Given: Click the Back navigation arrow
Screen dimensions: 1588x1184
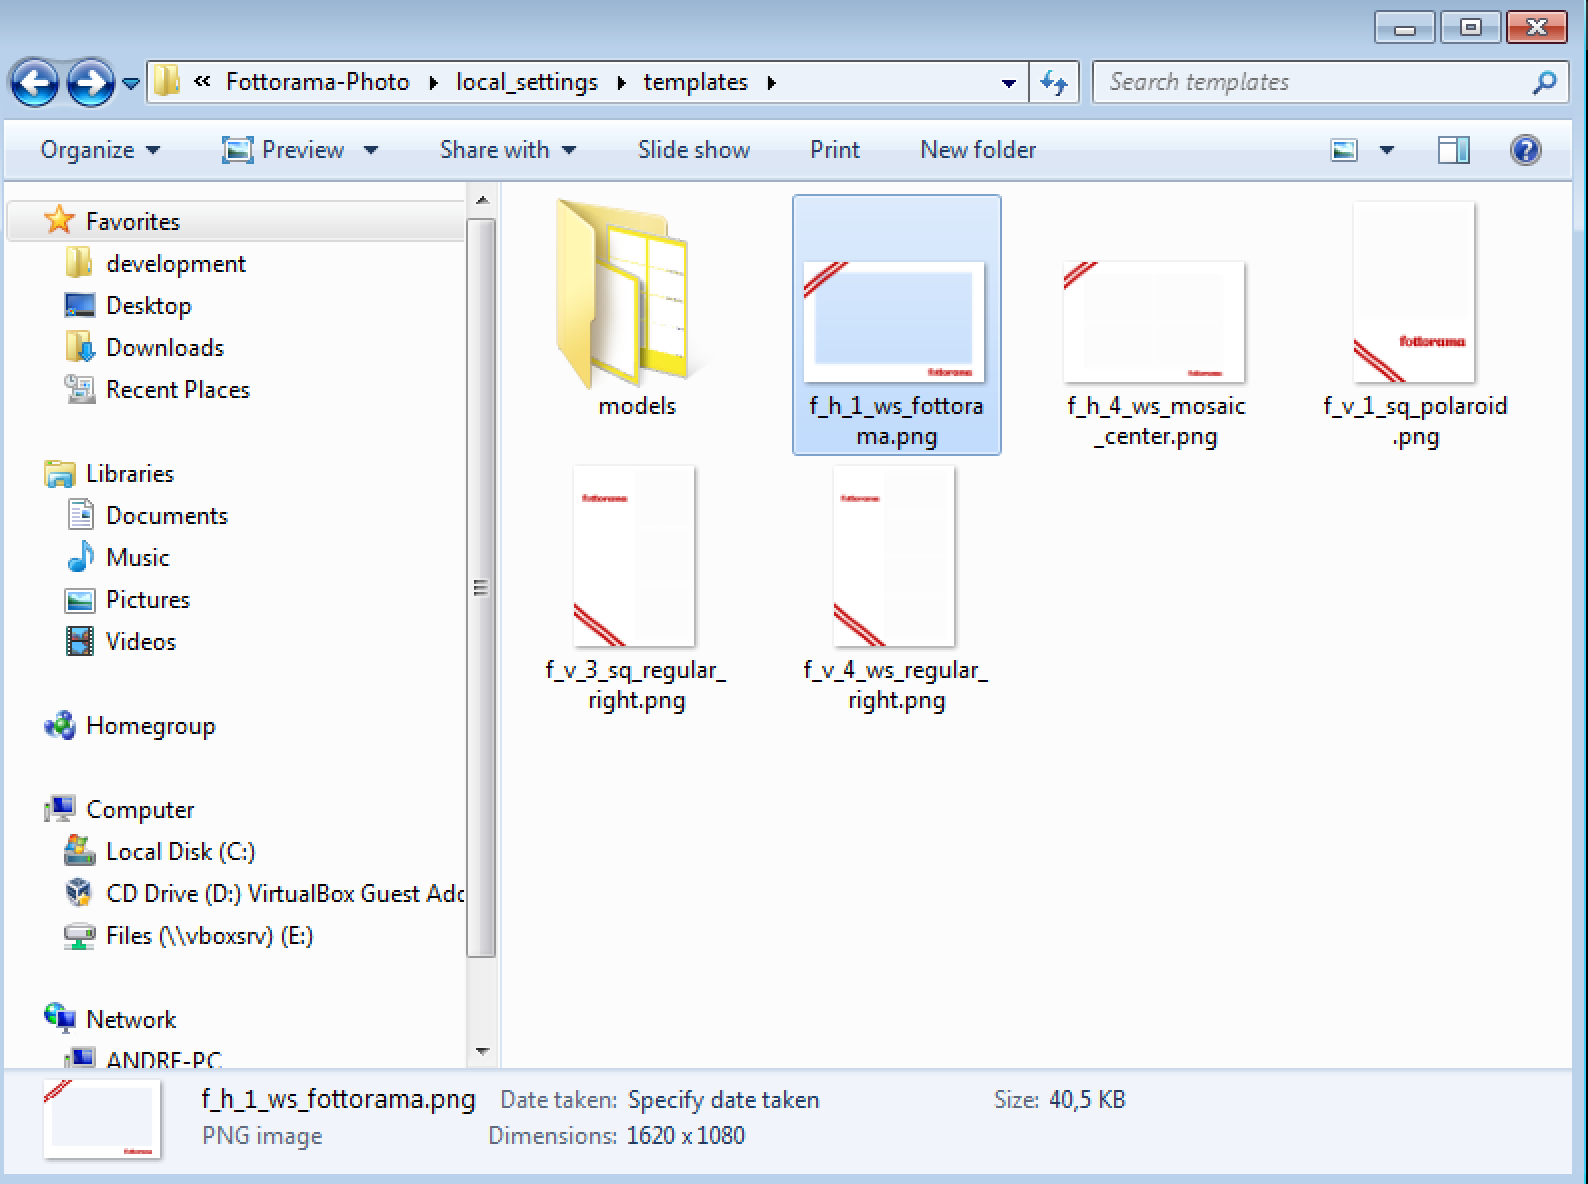Looking at the screenshot, I should pyautogui.click(x=36, y=83).
